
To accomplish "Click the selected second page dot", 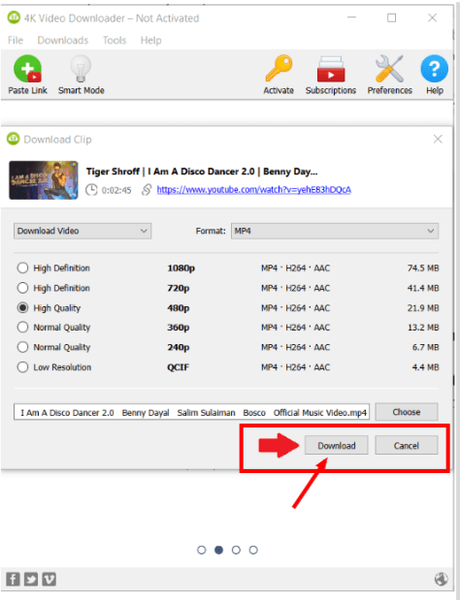I will pyautogui.click(x=219, y=550).
